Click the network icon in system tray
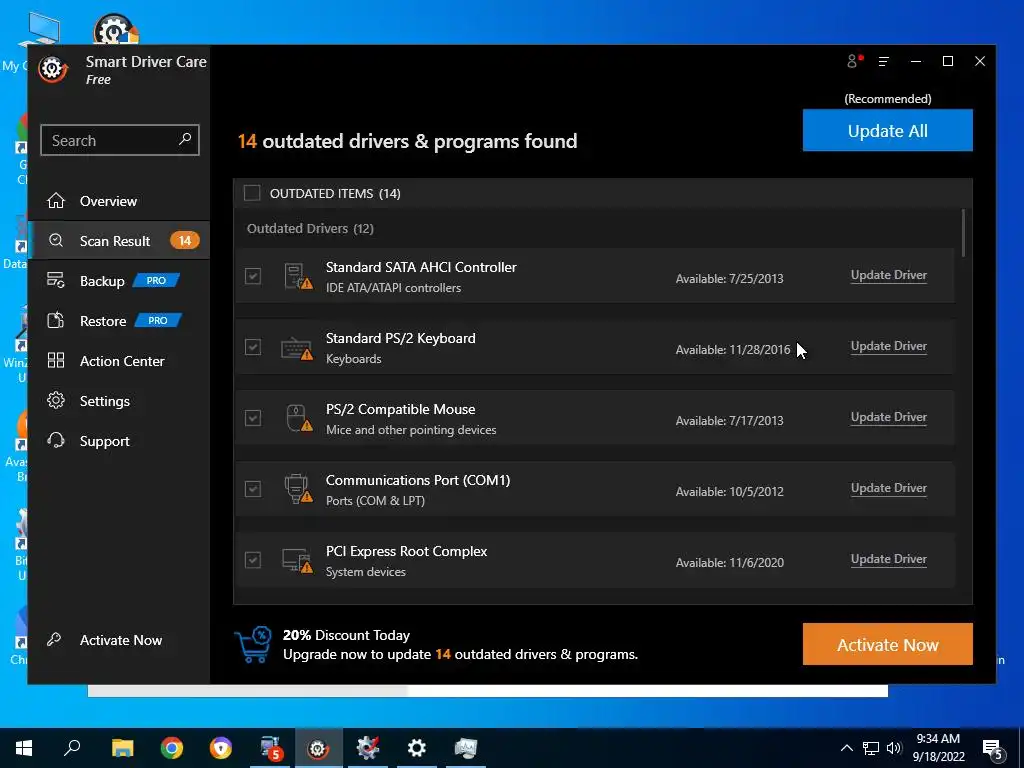Viewport: 1024px width, 768px height. pyautogui.click(x=871, y=748)
